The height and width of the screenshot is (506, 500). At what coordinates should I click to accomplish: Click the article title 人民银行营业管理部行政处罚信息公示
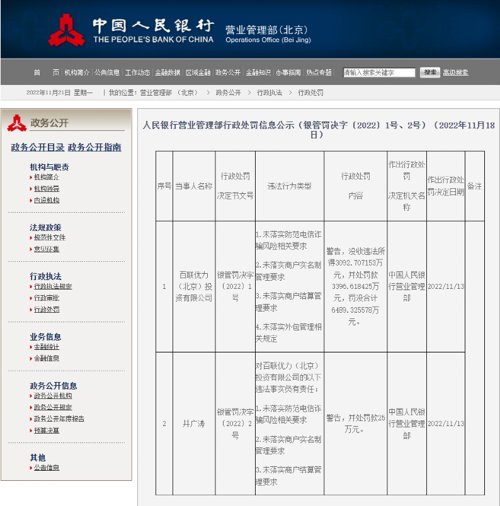point(318,130)
